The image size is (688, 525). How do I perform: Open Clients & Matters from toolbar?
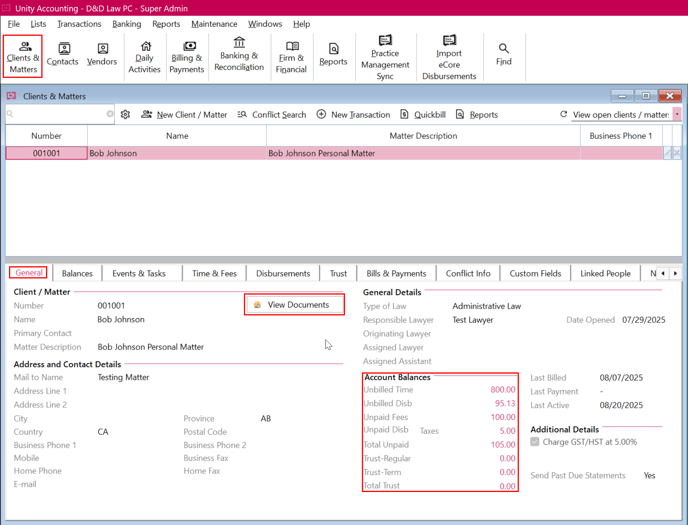click(23, 56)
